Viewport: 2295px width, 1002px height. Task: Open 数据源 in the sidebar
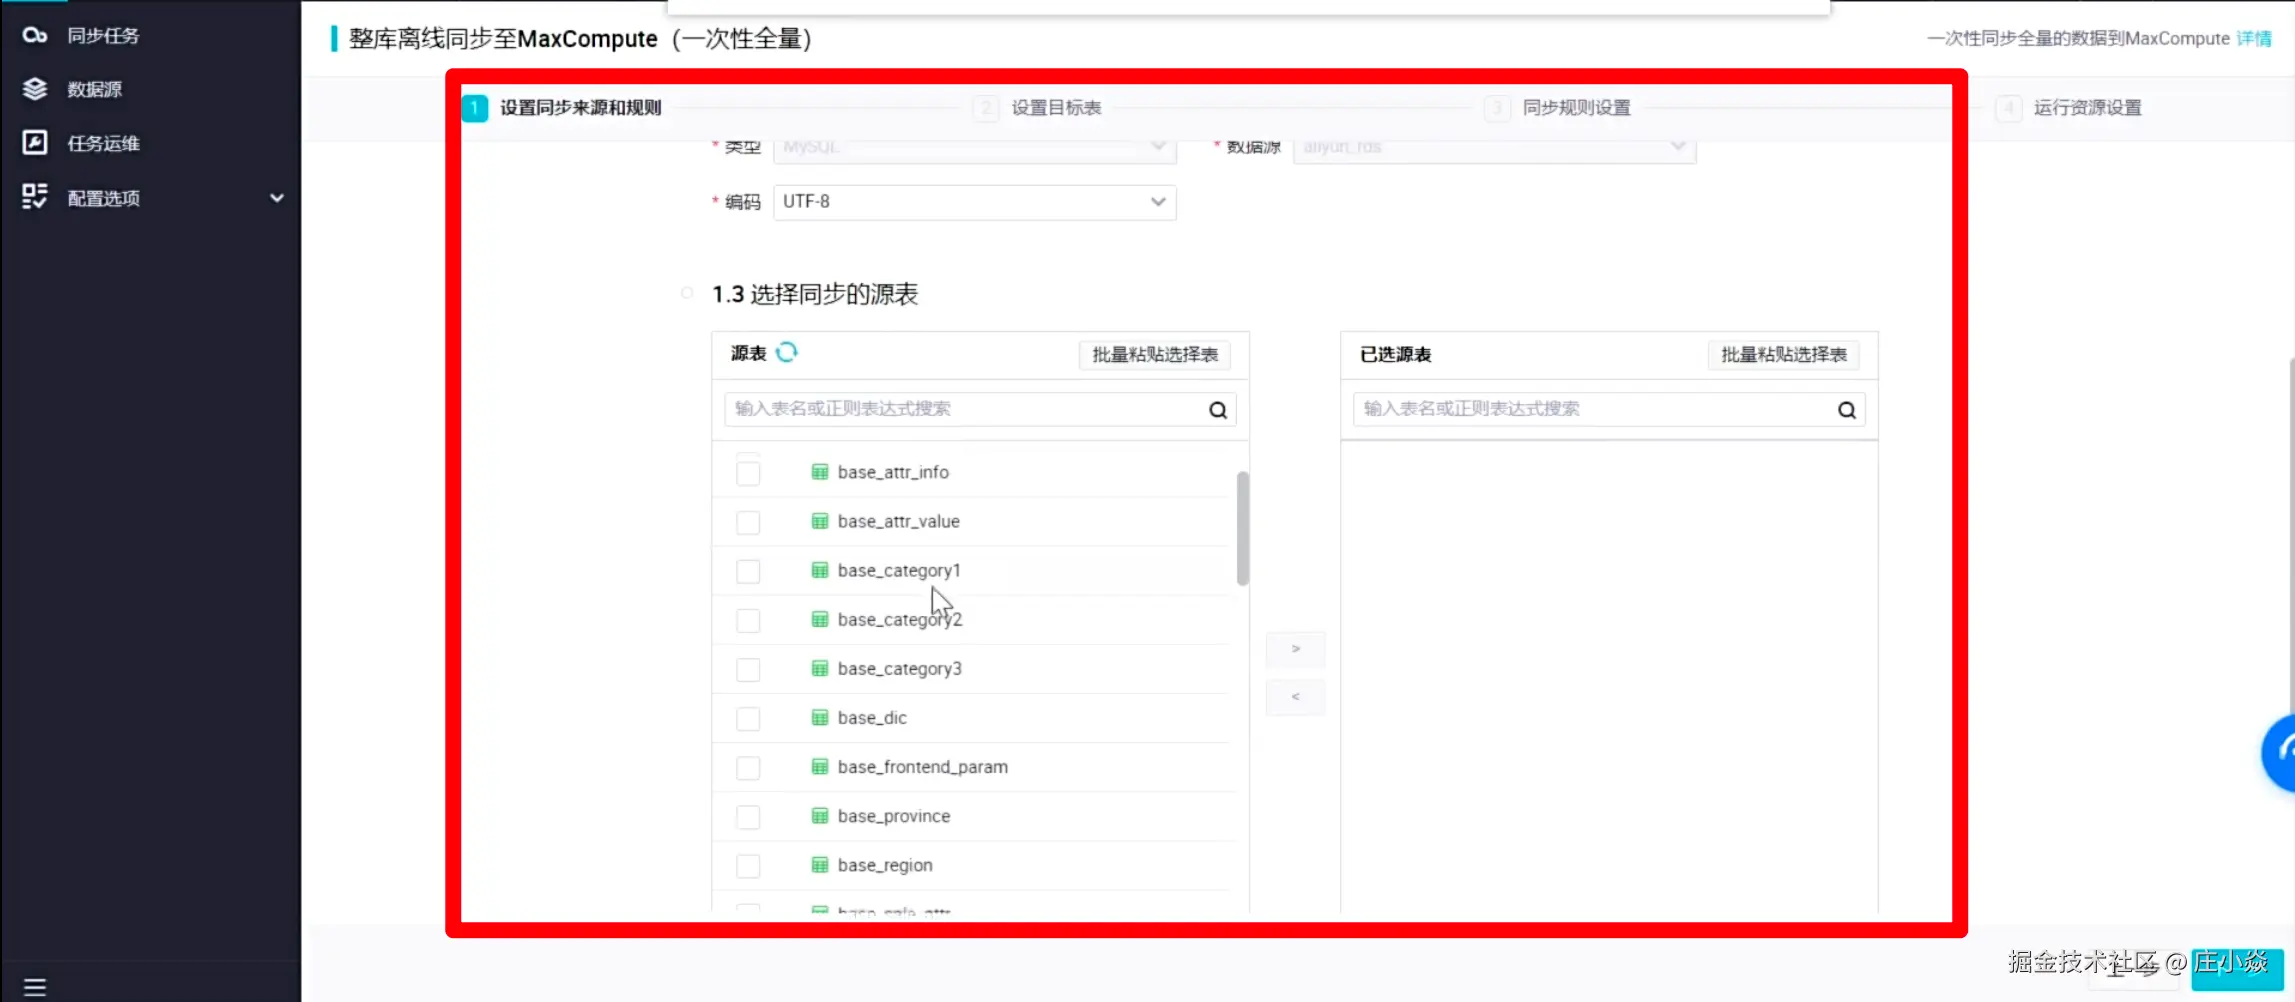pyautogui.click(x=95, y=89)
